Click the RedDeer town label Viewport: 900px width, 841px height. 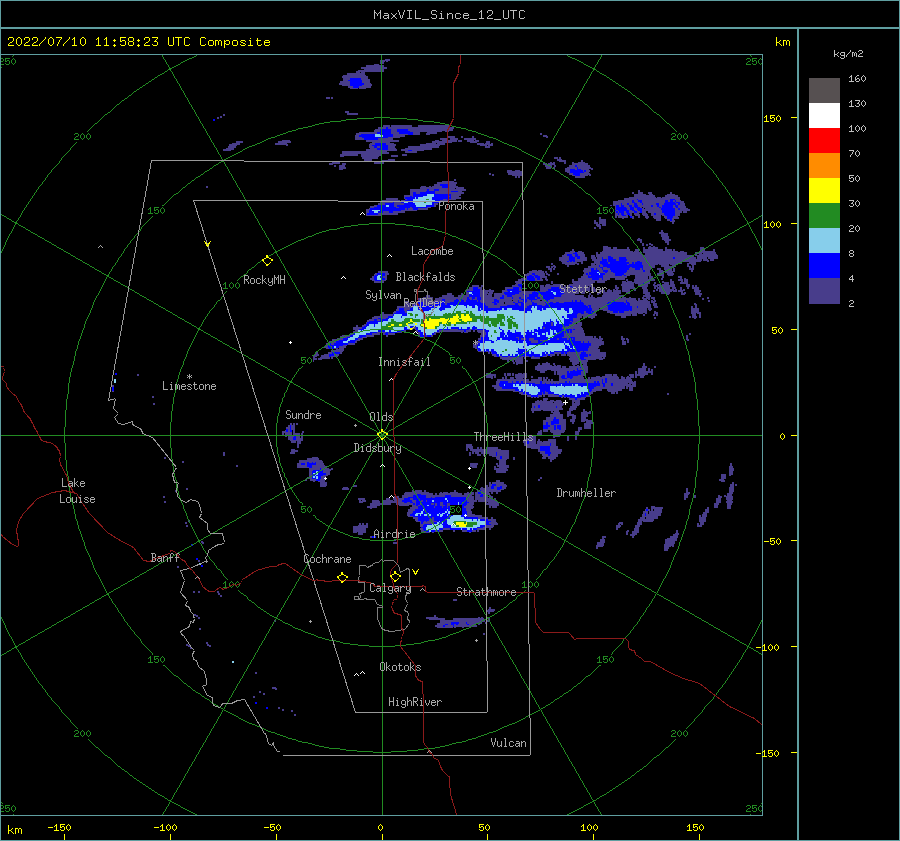tap(424, 303)
